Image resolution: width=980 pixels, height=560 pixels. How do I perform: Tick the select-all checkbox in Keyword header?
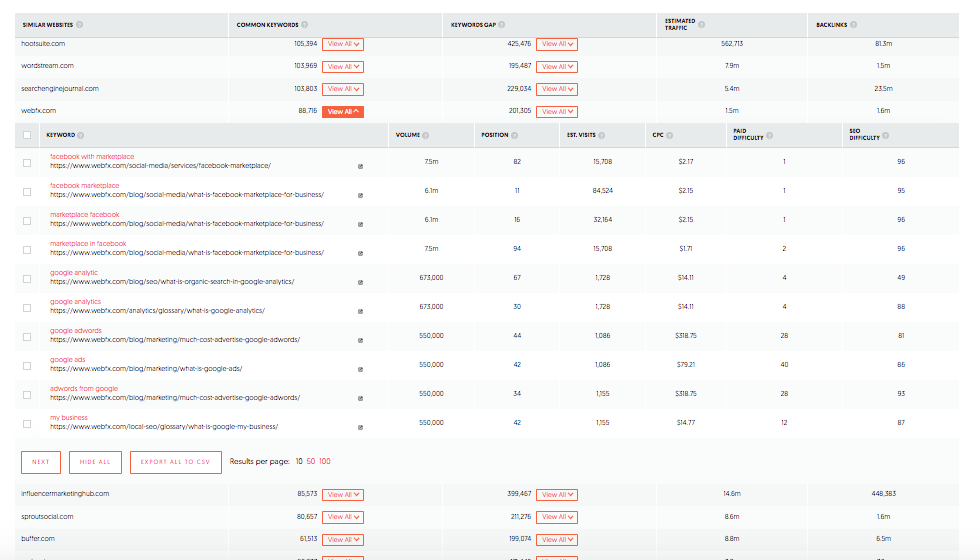tap(26, 135)
